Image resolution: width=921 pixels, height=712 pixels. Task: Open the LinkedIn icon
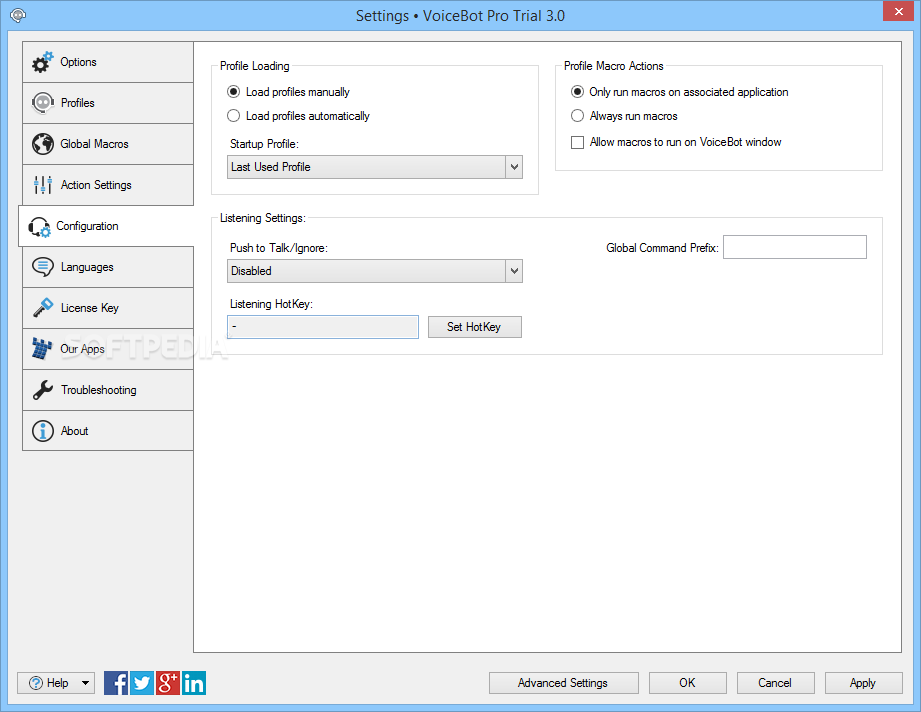193,683
